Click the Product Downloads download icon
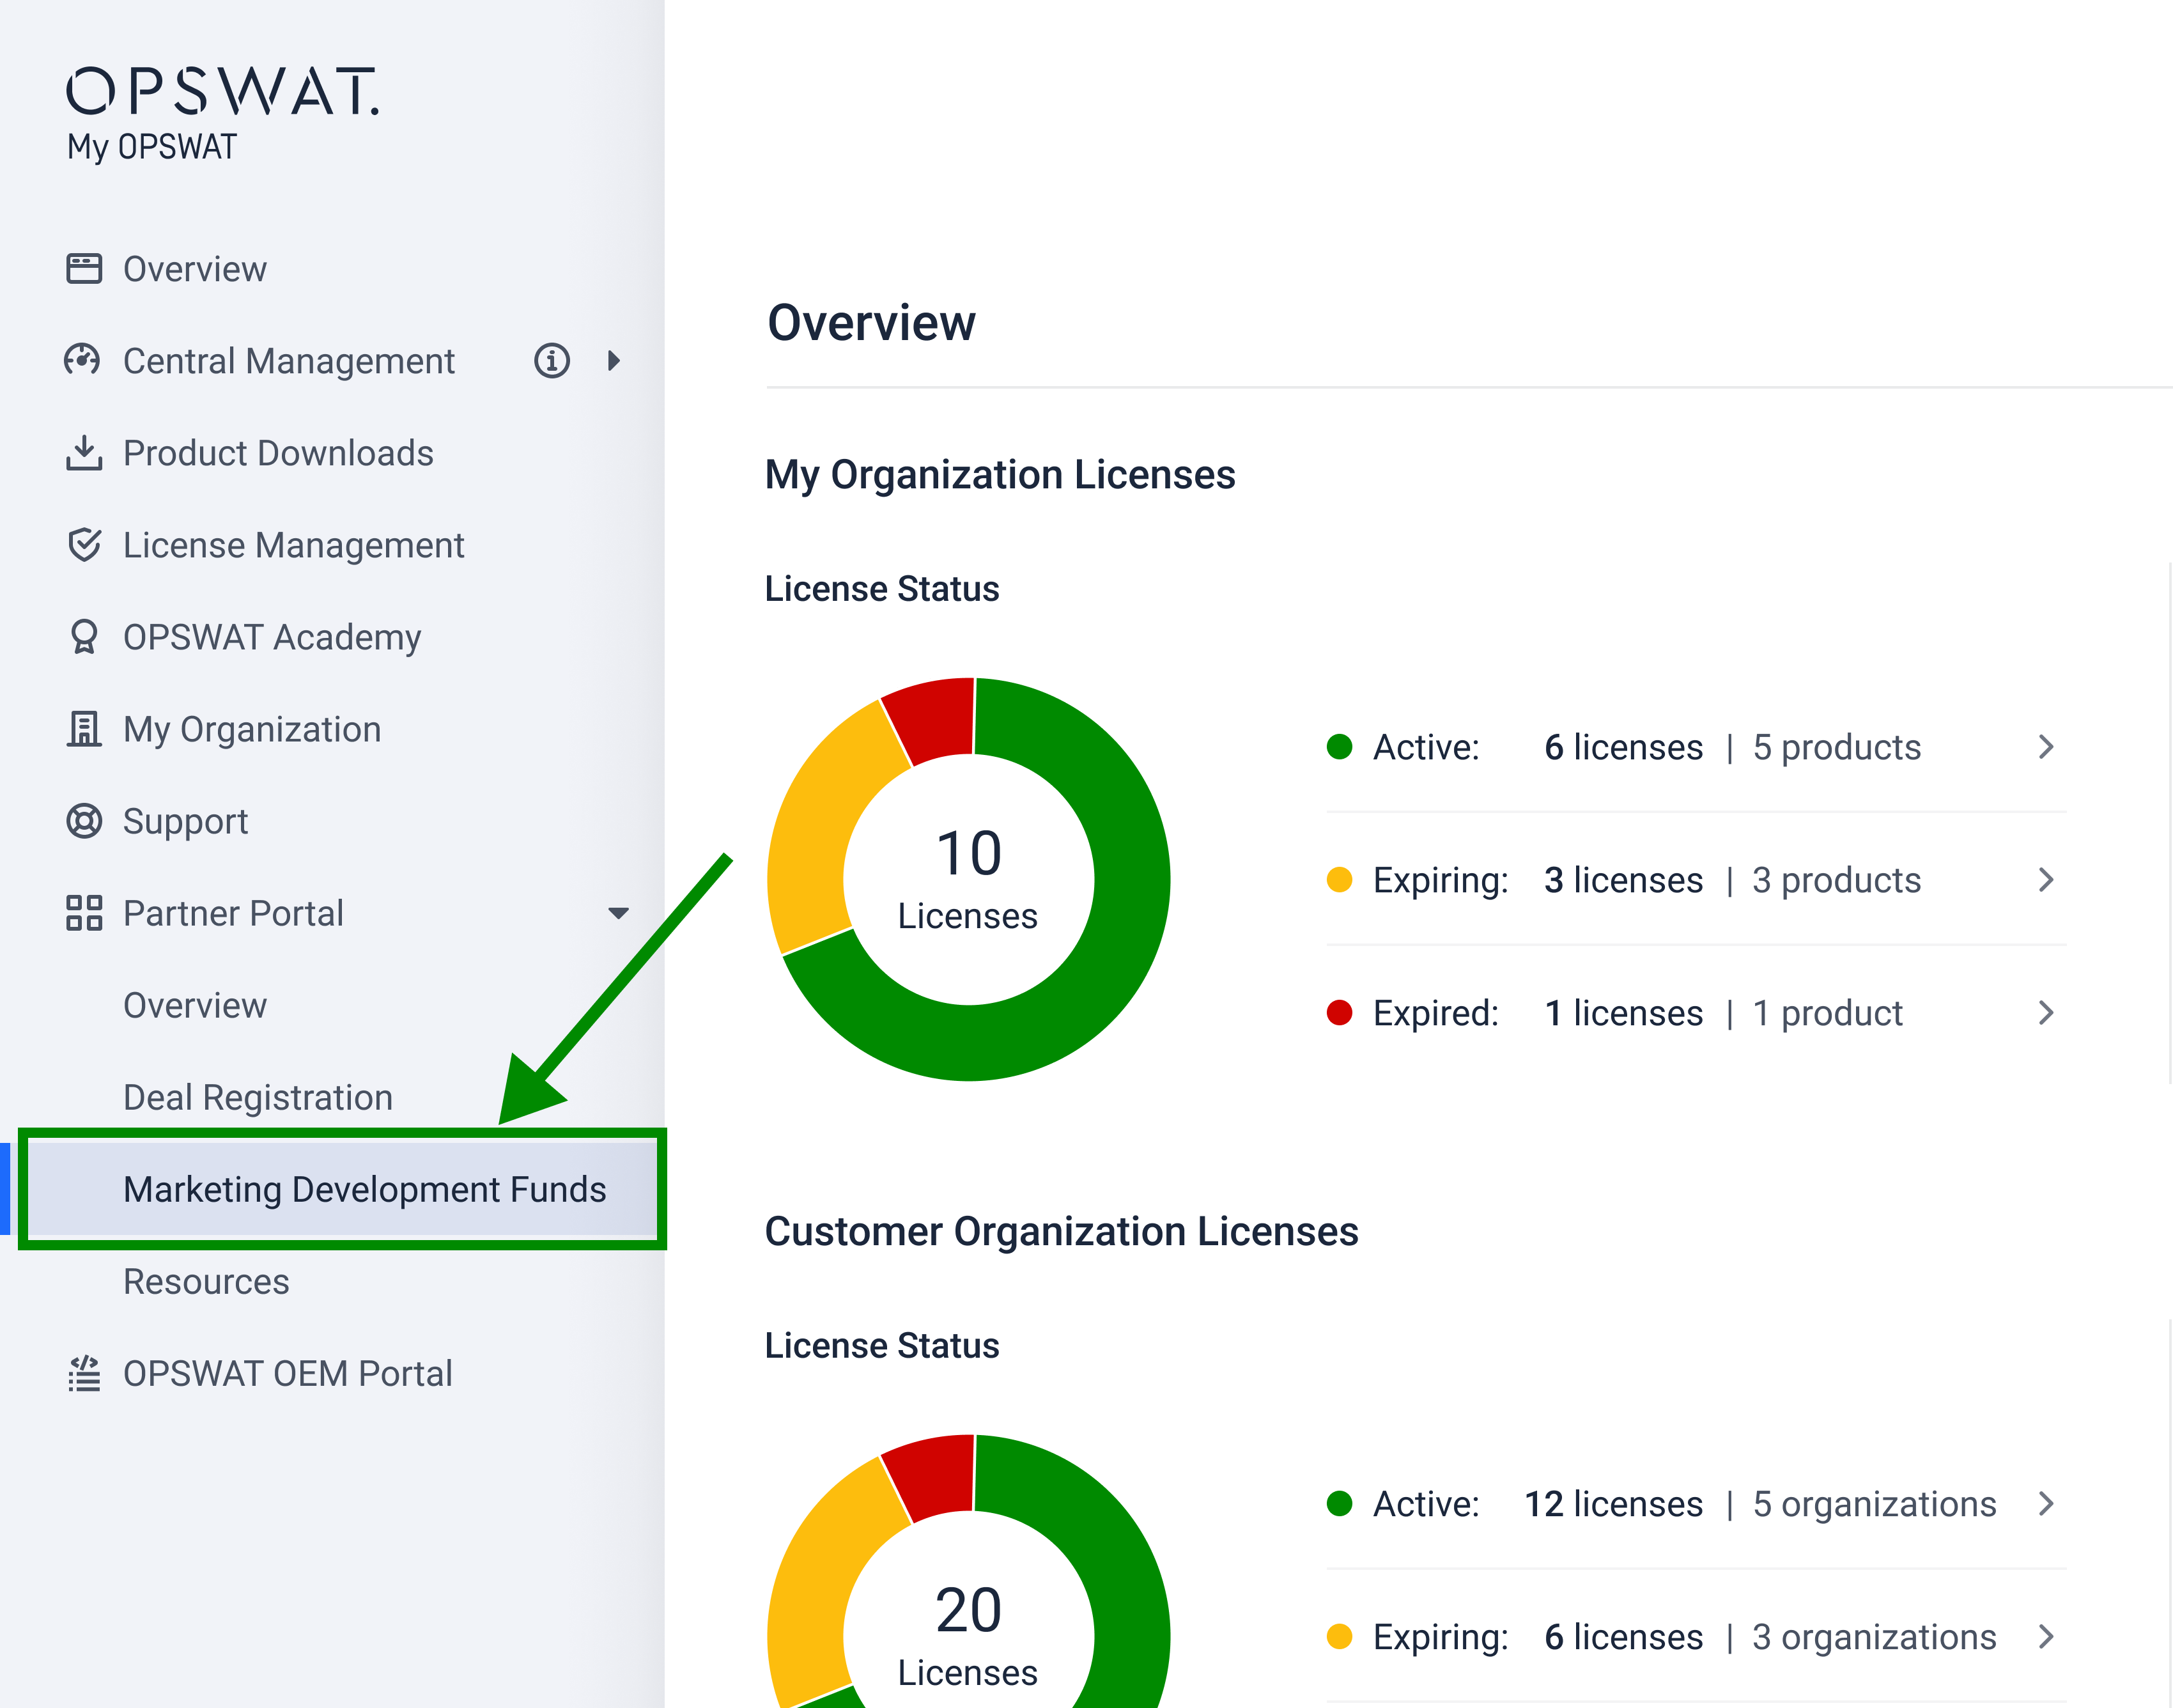The width and height of the screenshot is (2173, 1708). pos(84,453)
